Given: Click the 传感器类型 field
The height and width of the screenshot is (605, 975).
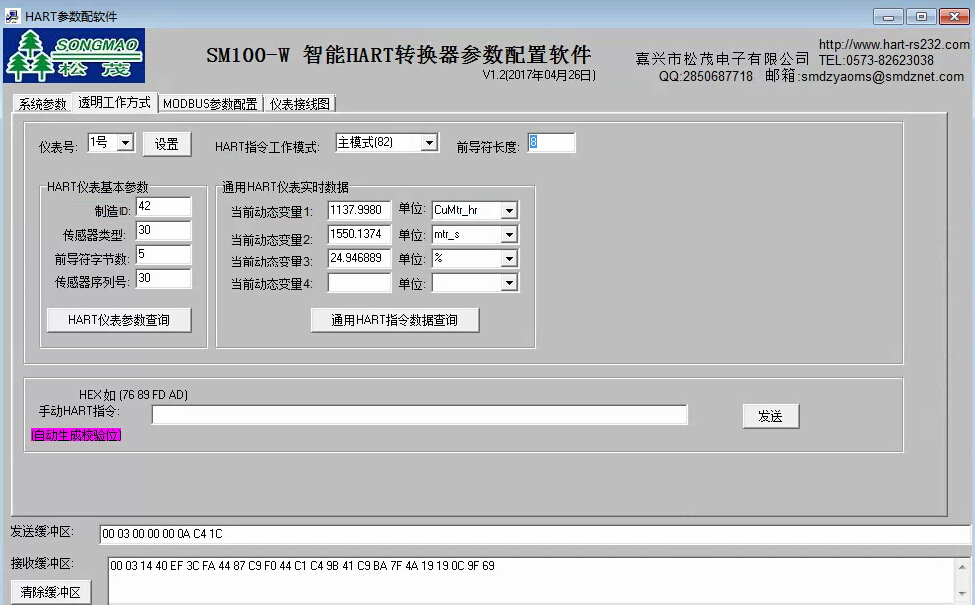Looking at the screenshot, I should tap(164, 230).
